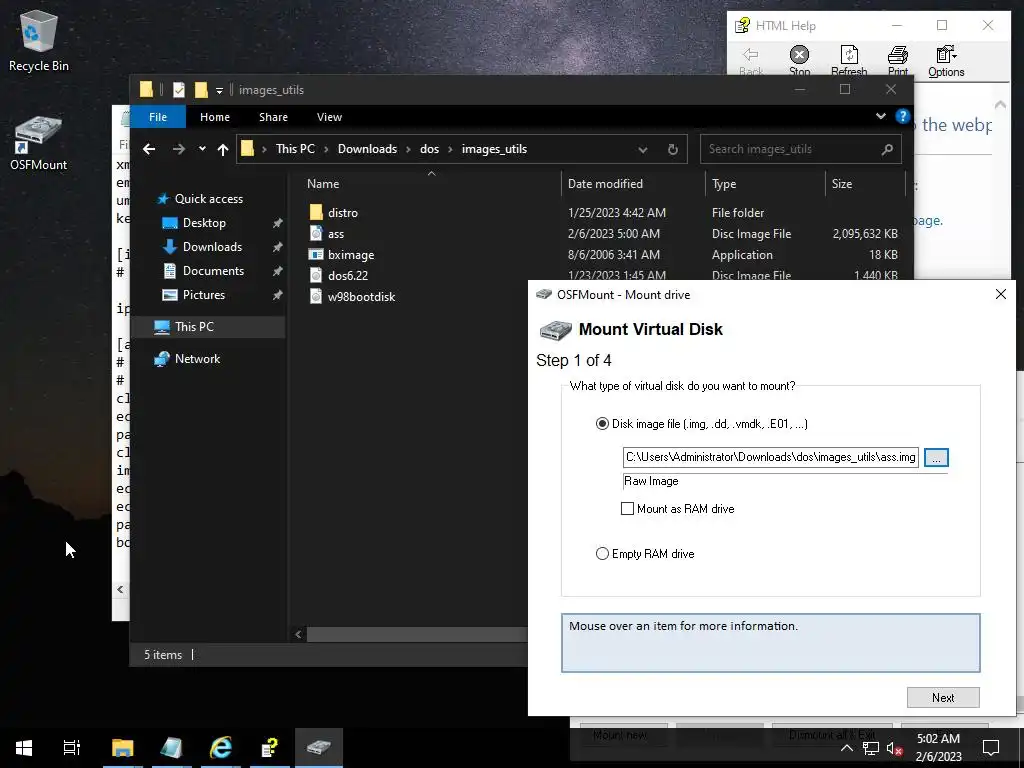Select the distro folder
Viewport: 1024px width, 768px height.
pyautogui.click(x=343, y=212)
